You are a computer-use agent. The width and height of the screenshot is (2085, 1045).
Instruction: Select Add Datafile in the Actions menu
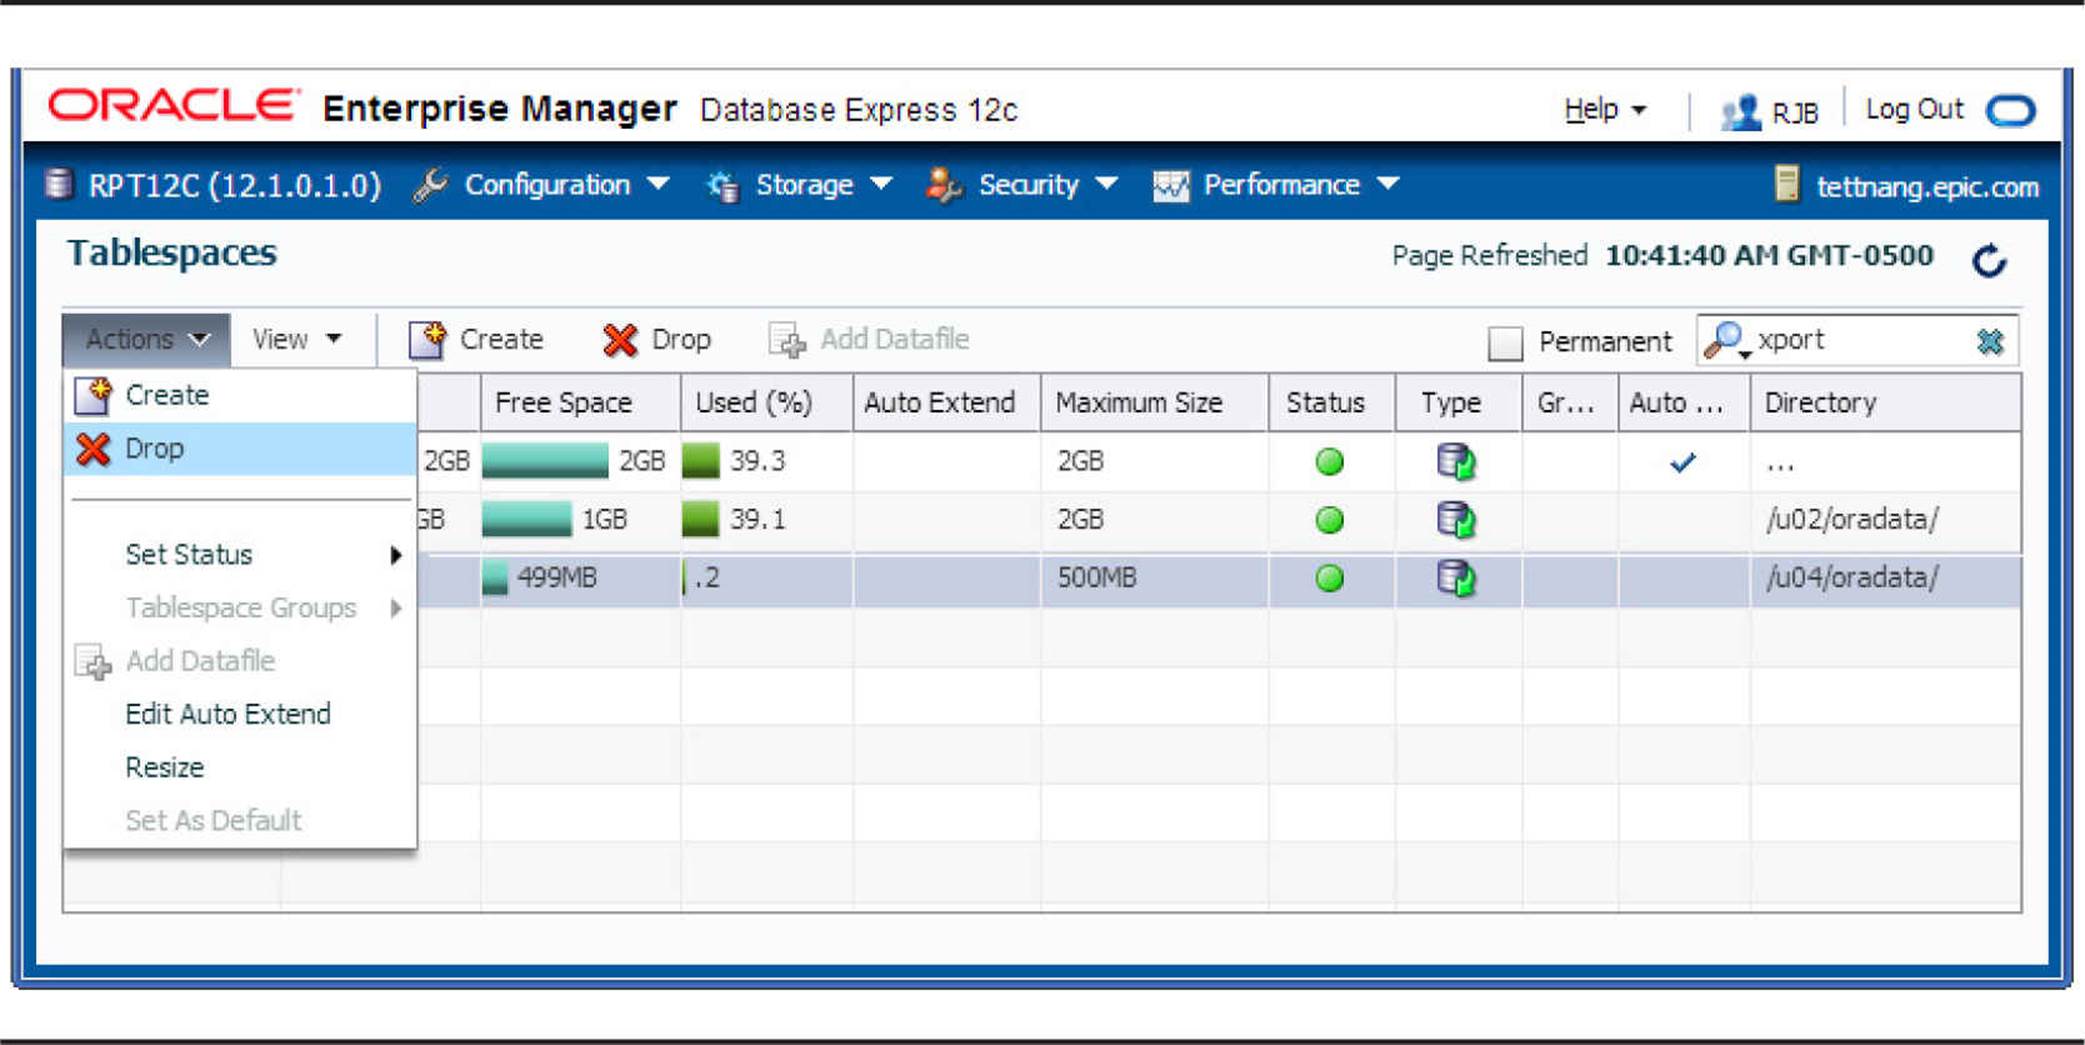(x=240, y=661)
